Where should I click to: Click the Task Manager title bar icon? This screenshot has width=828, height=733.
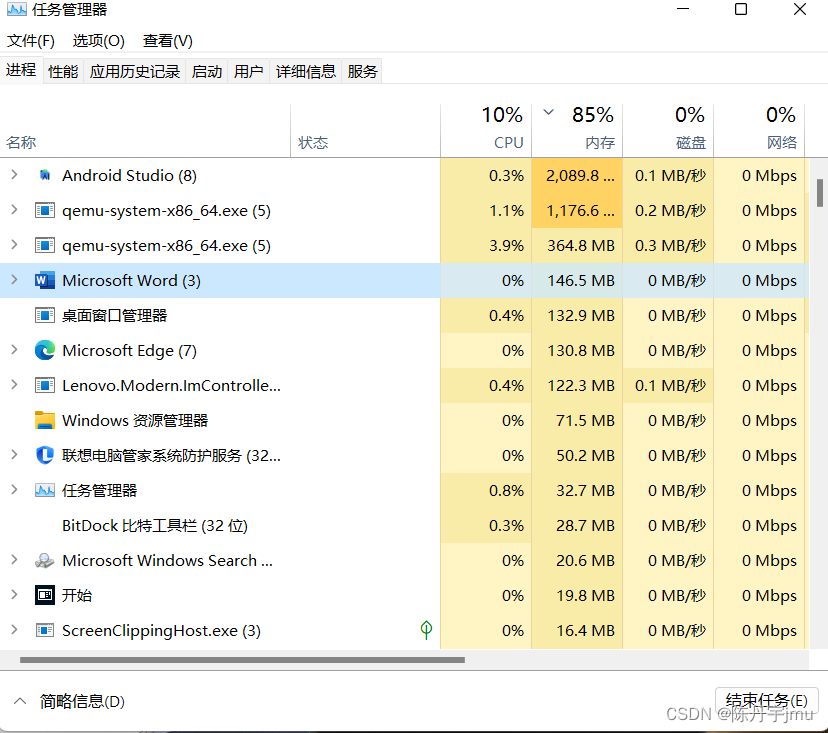tap(16, 9)
